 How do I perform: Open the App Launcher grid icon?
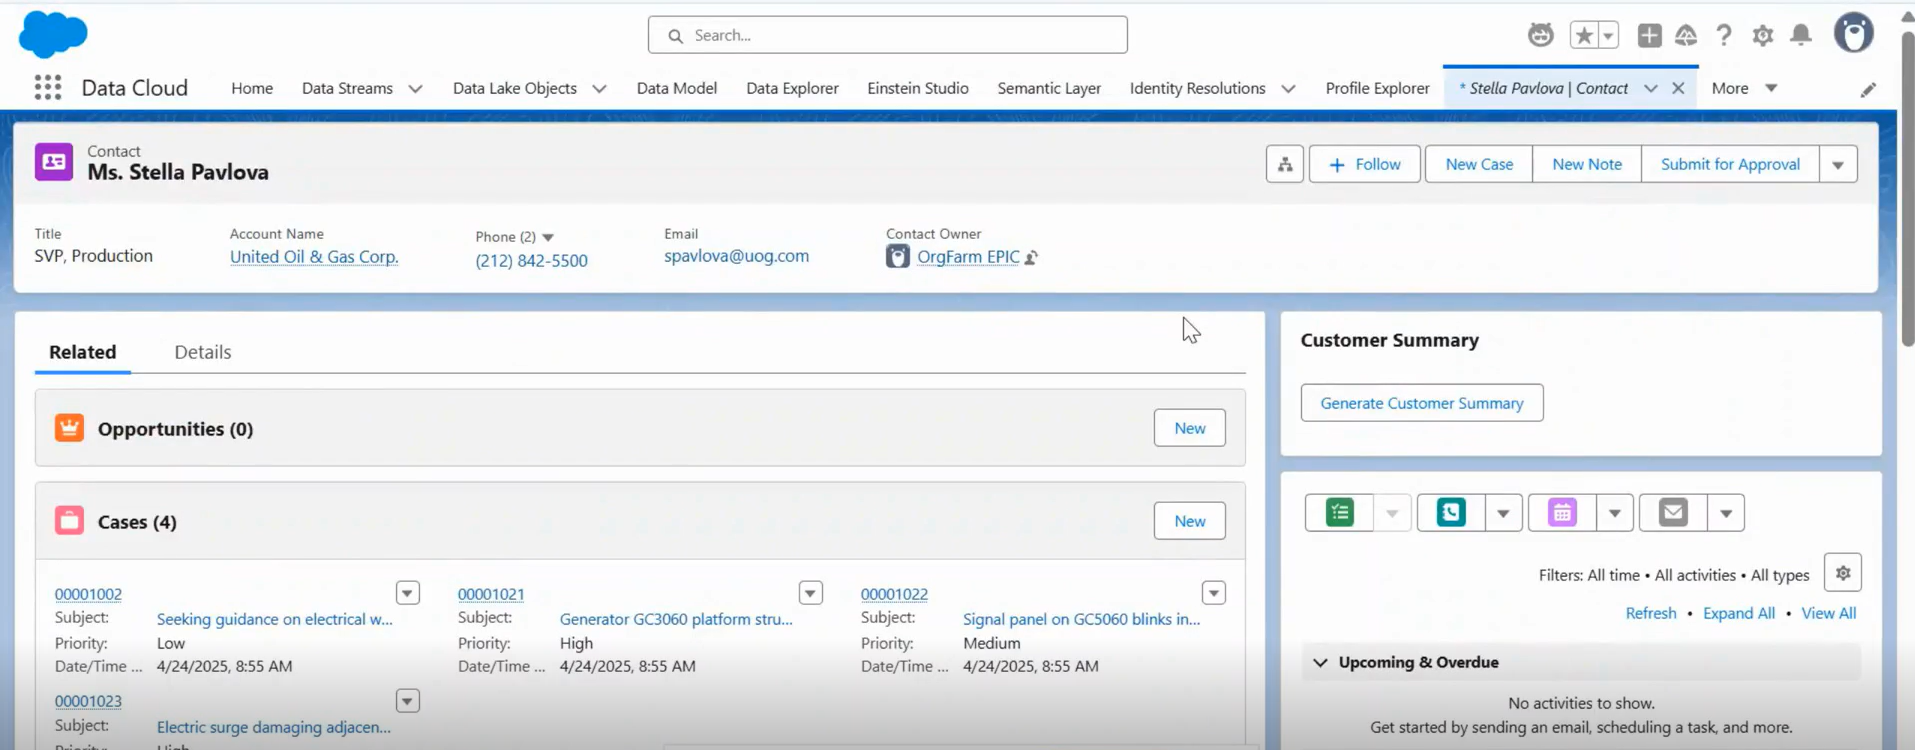coord(47,88)
